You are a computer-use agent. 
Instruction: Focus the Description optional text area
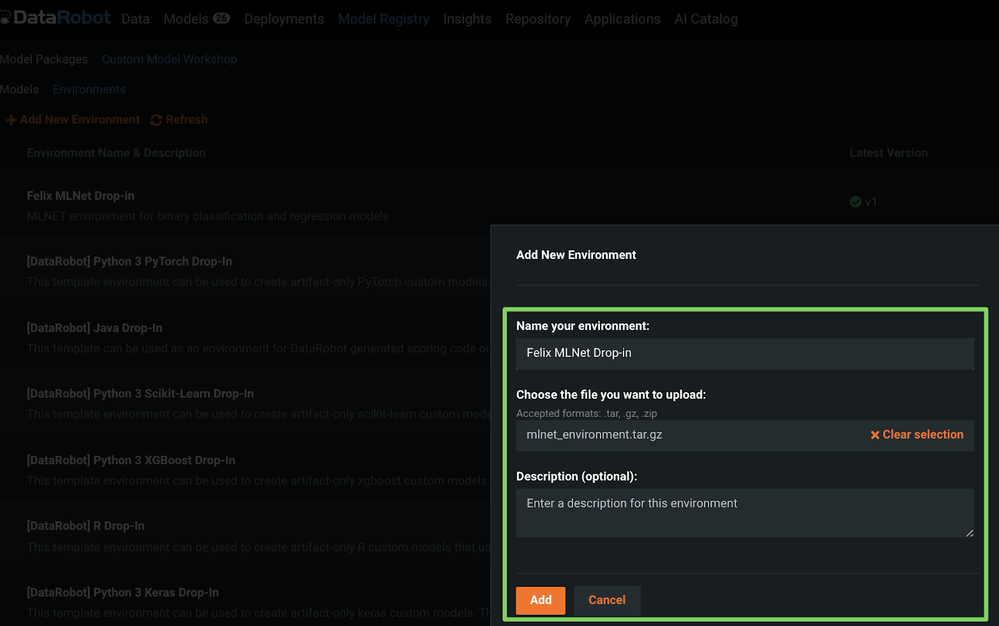pos(744,513)
